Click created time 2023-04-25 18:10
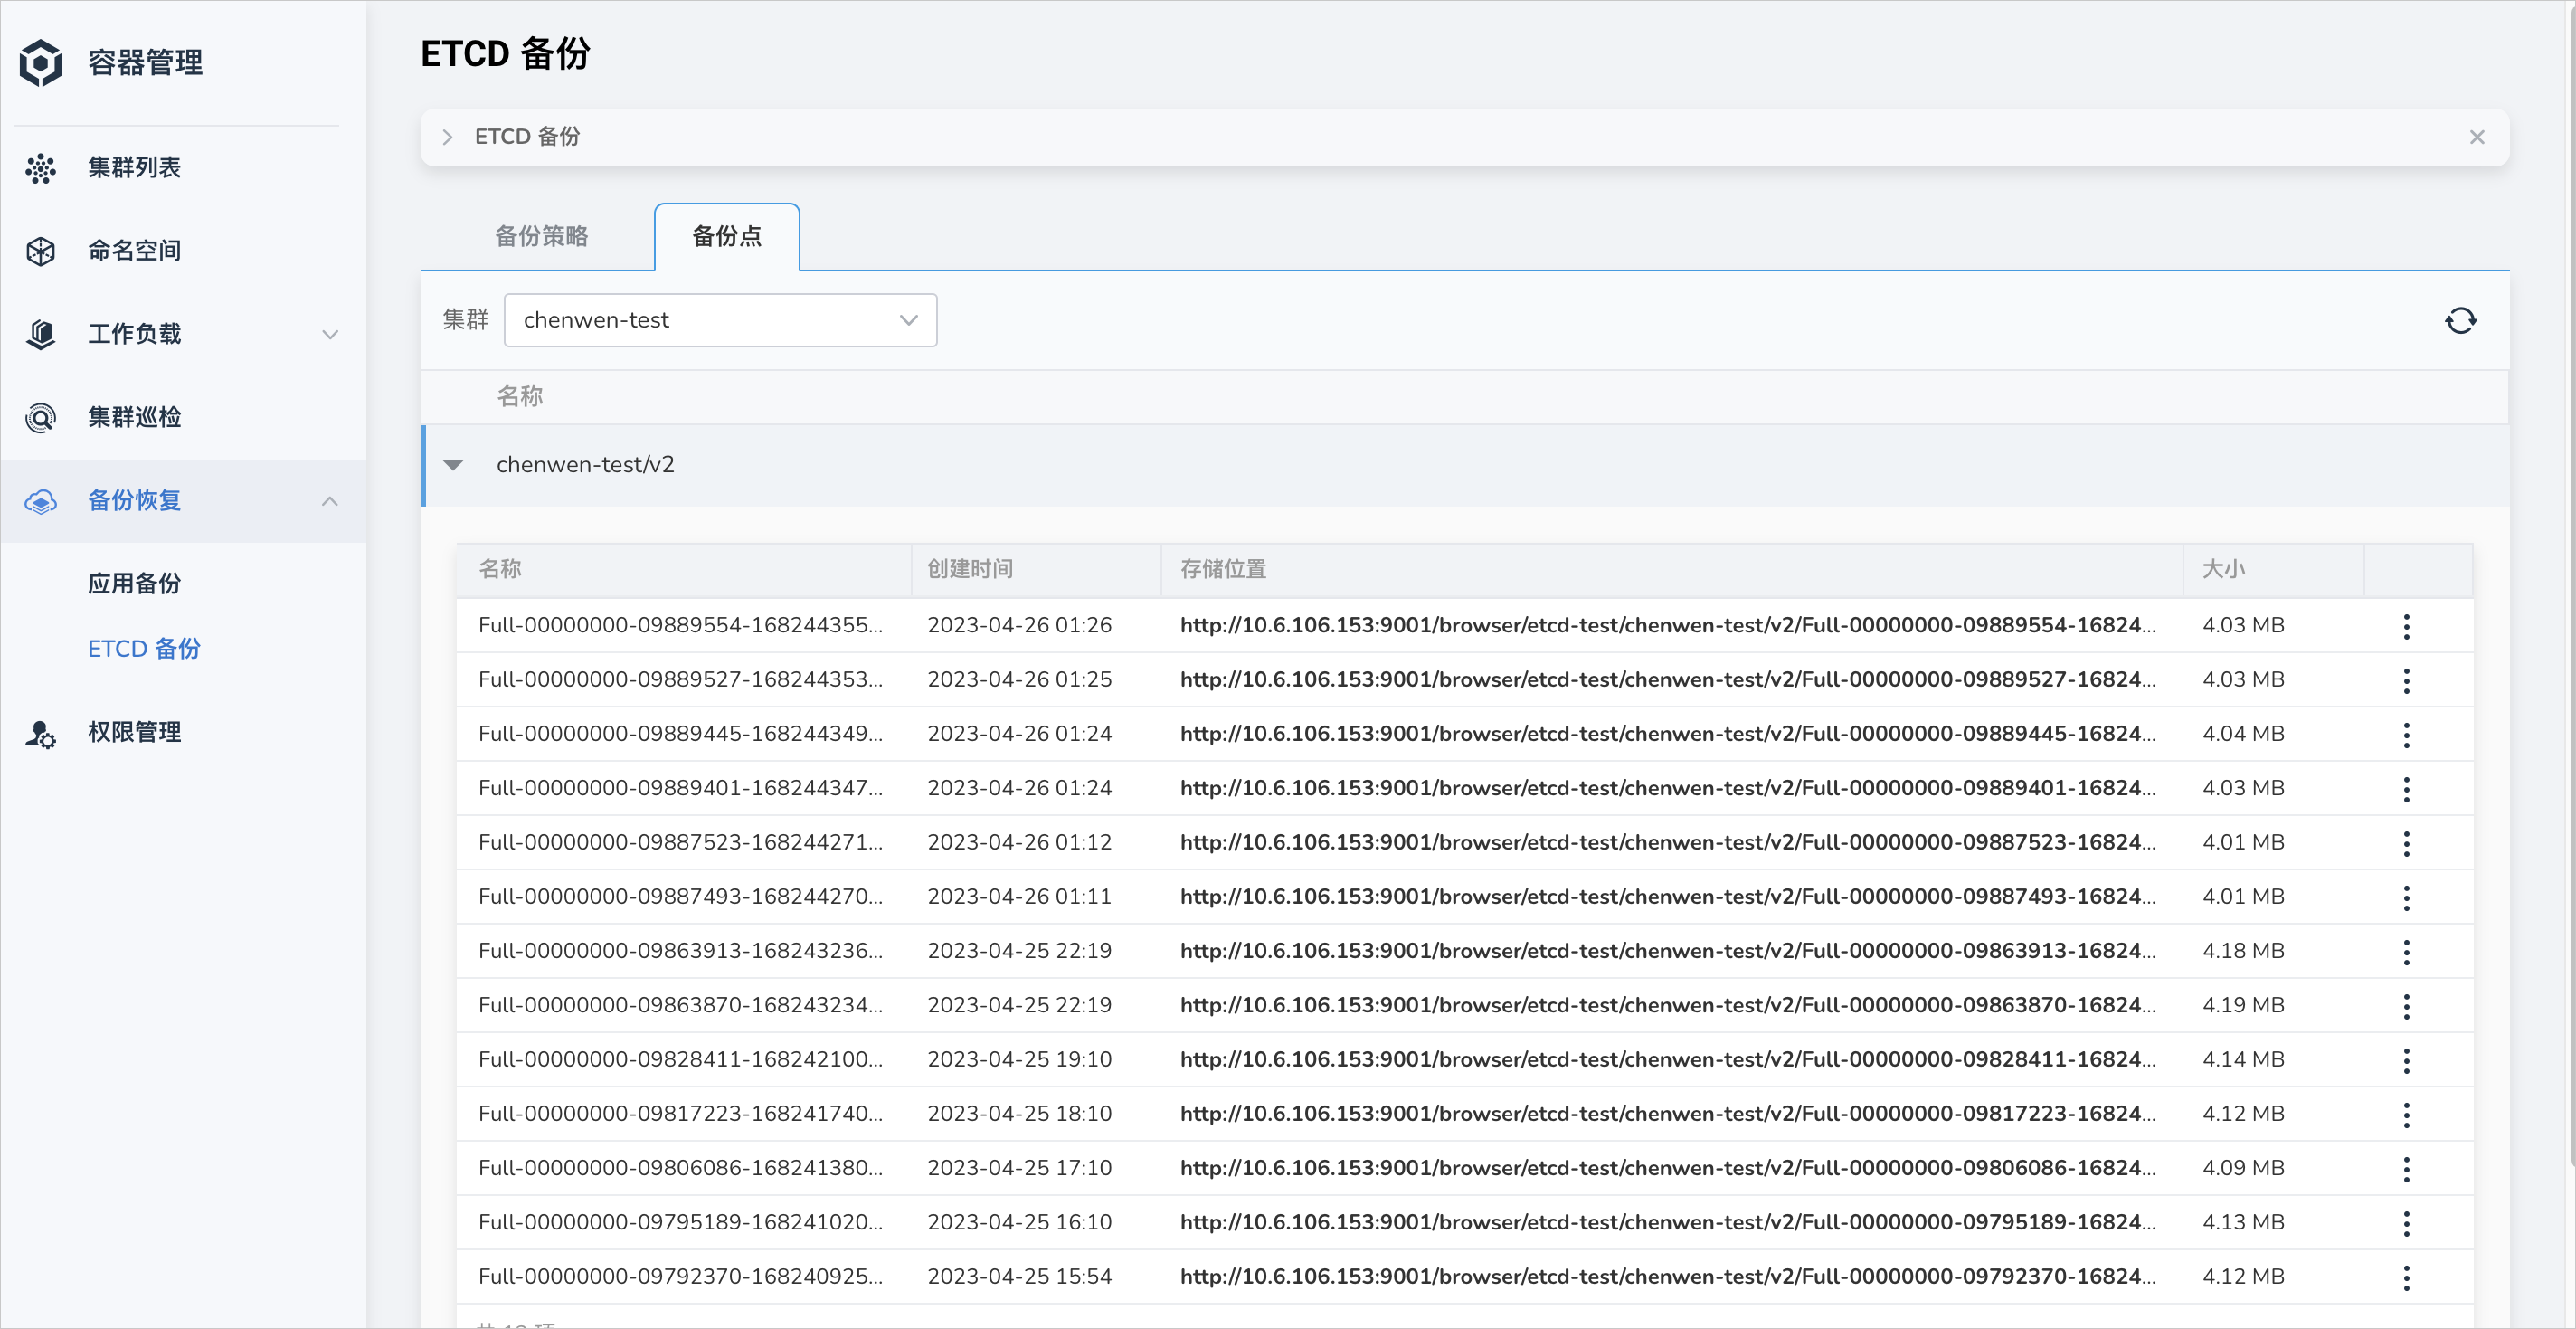 (x=1019, y=1113)
